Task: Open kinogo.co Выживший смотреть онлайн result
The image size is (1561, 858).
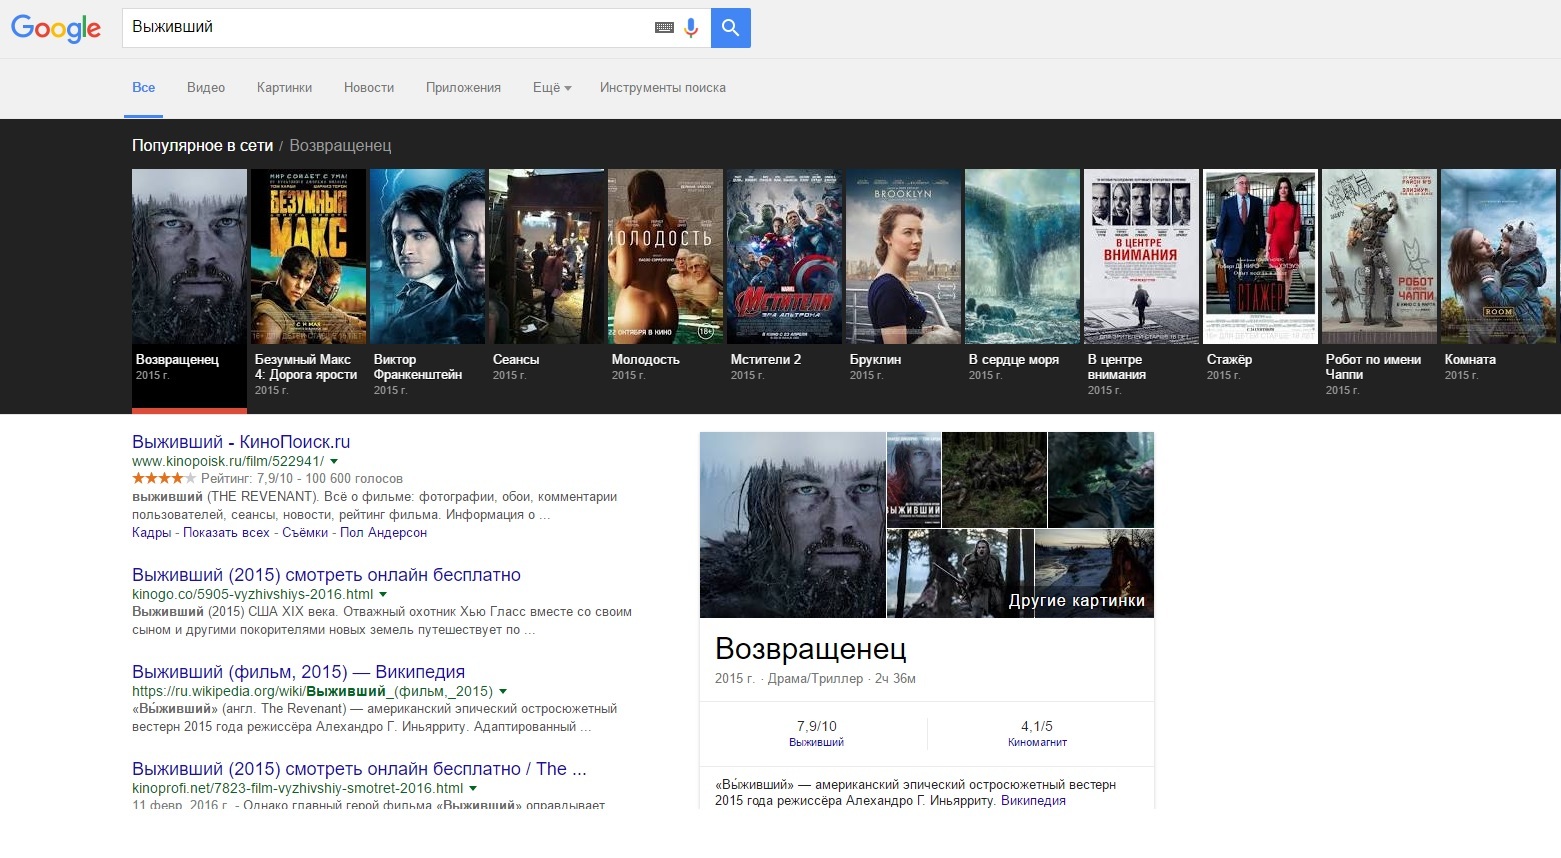Action: 326,575
